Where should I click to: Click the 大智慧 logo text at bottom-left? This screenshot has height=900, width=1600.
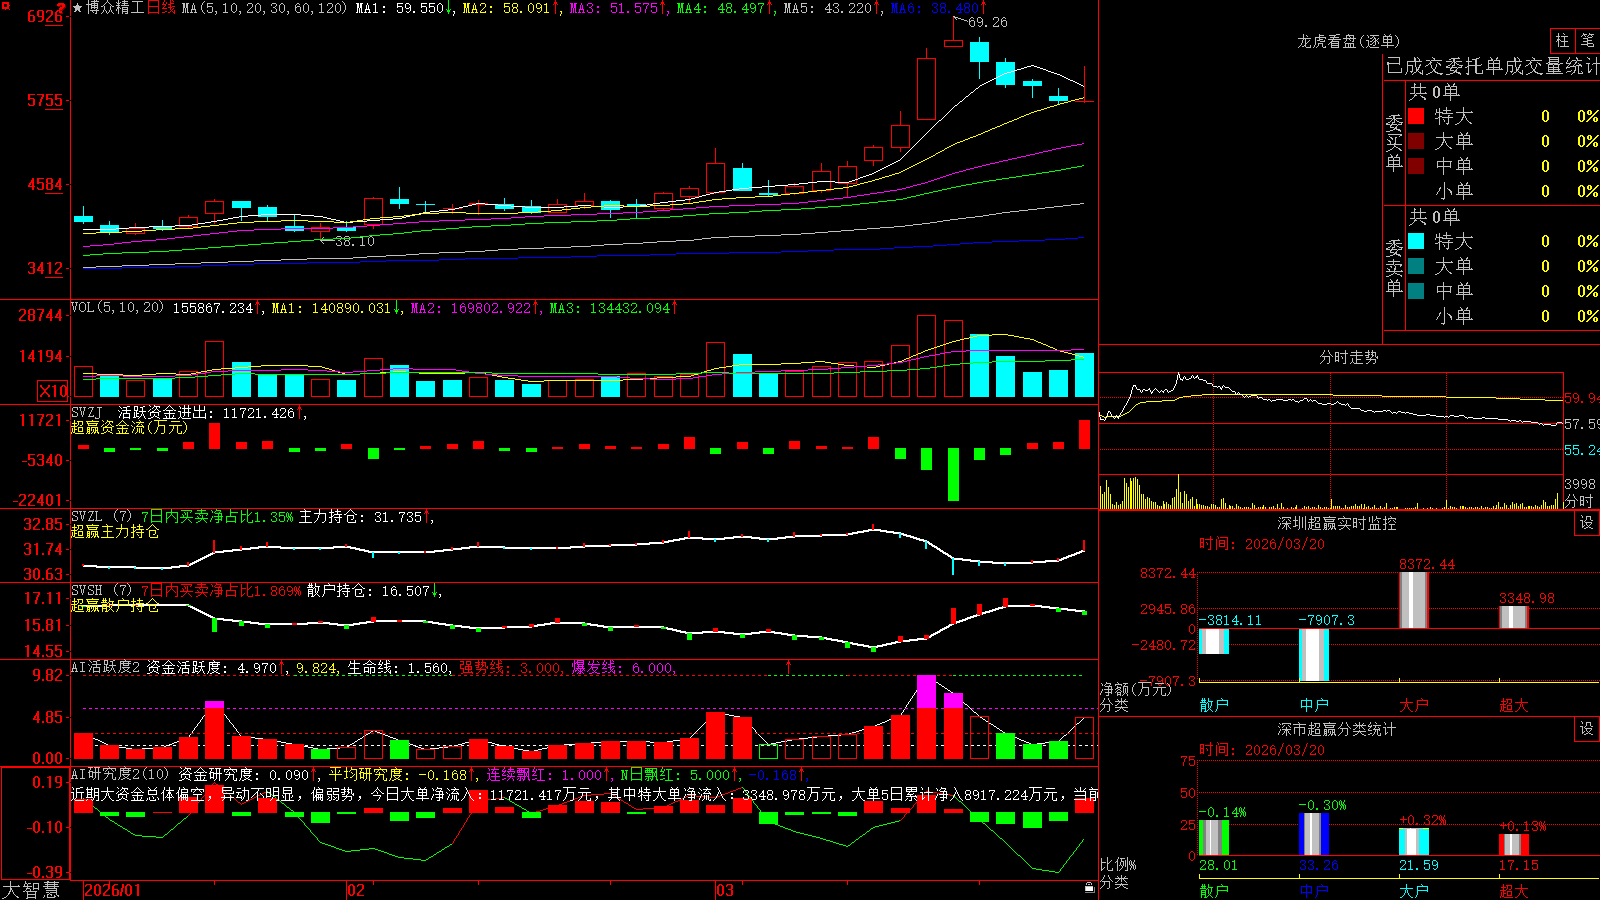click(31, 890)
